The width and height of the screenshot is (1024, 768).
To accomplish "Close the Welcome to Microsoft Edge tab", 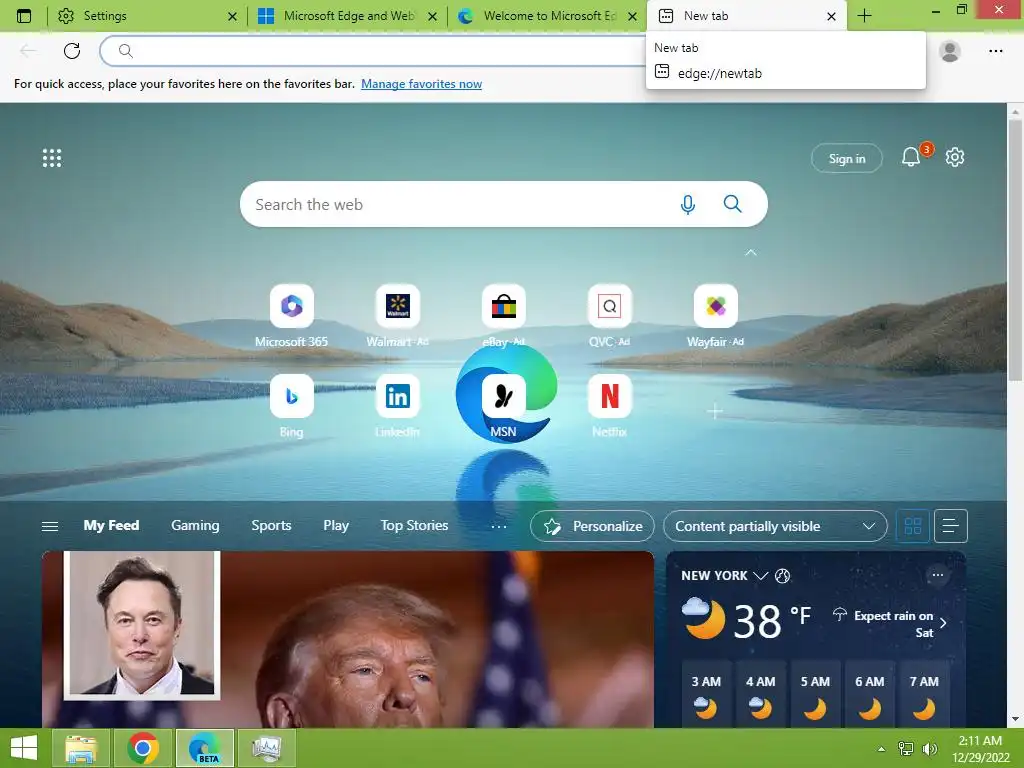I will (632, 16).
